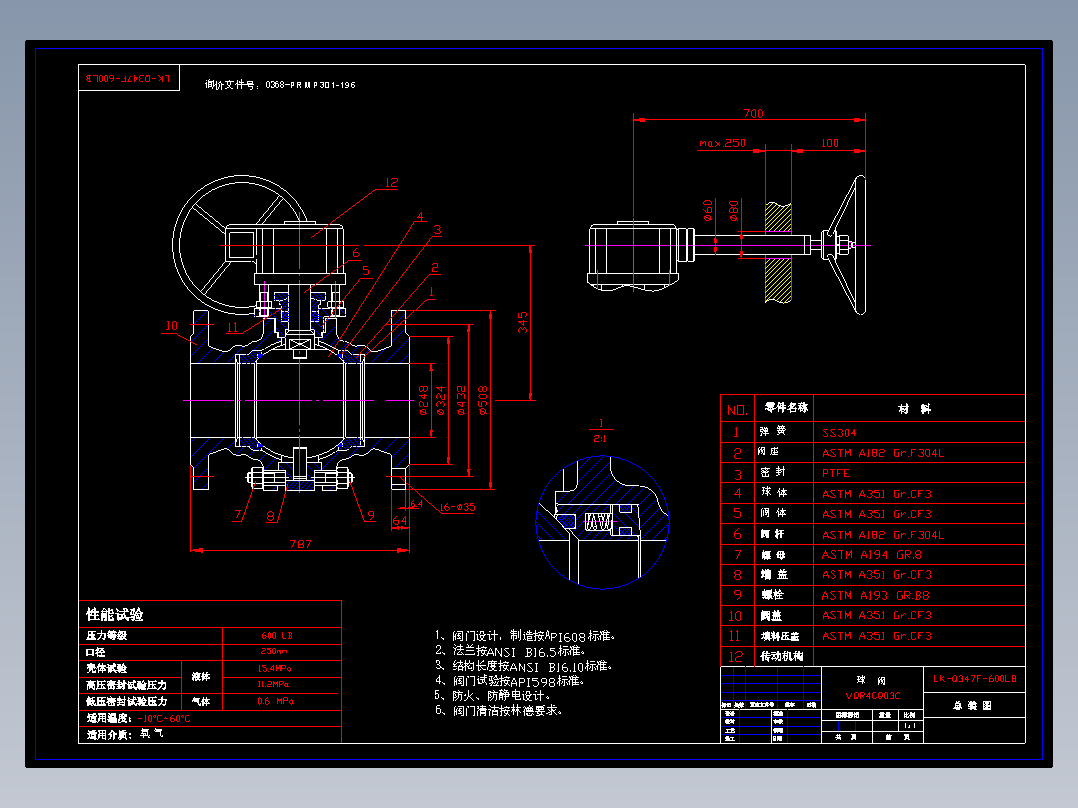
Task: Select the "材料" column header
Action: pyautogui.click(x=914, y=409)
